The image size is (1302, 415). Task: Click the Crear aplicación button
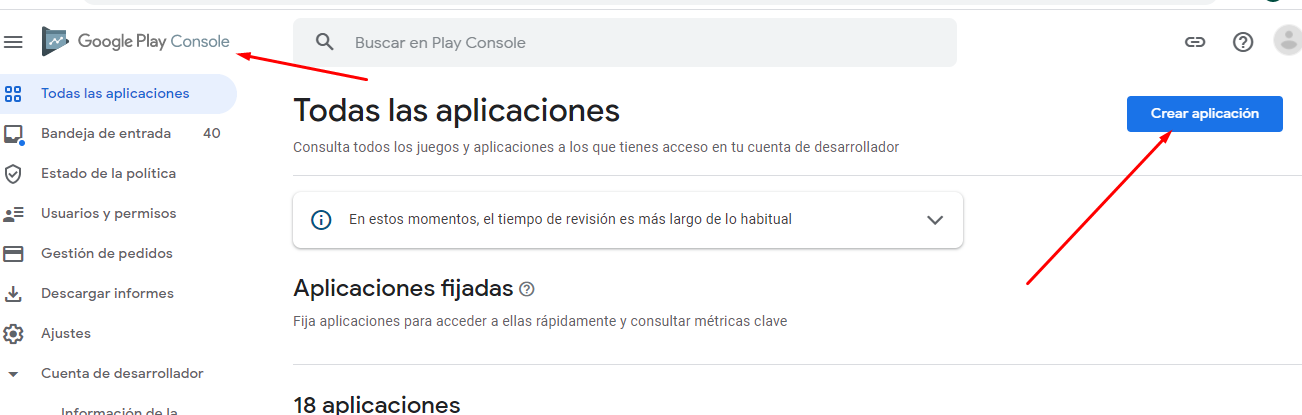tap(1204, 114)
